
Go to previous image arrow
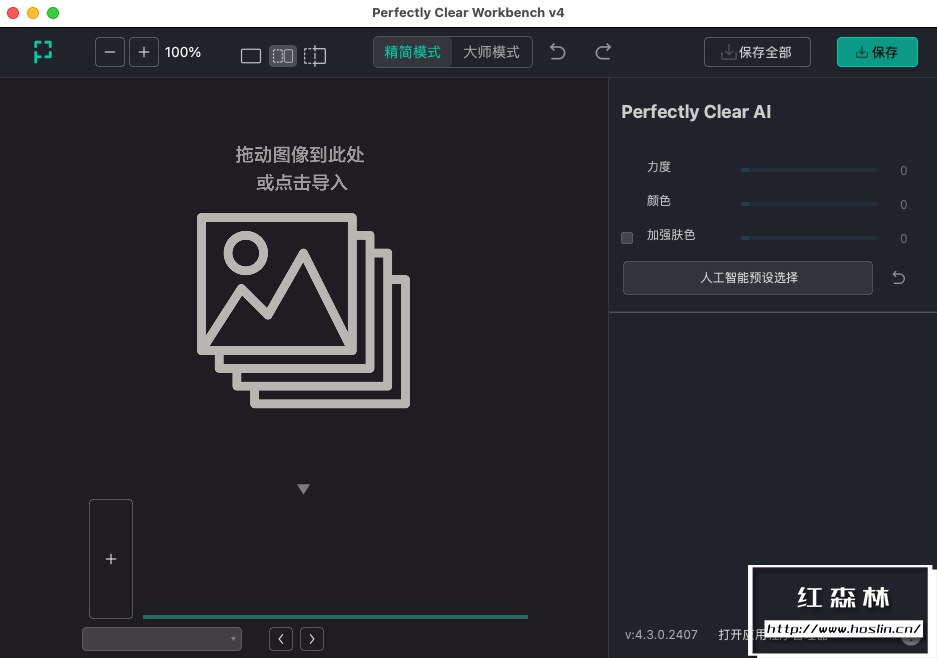tap(281, 639)
